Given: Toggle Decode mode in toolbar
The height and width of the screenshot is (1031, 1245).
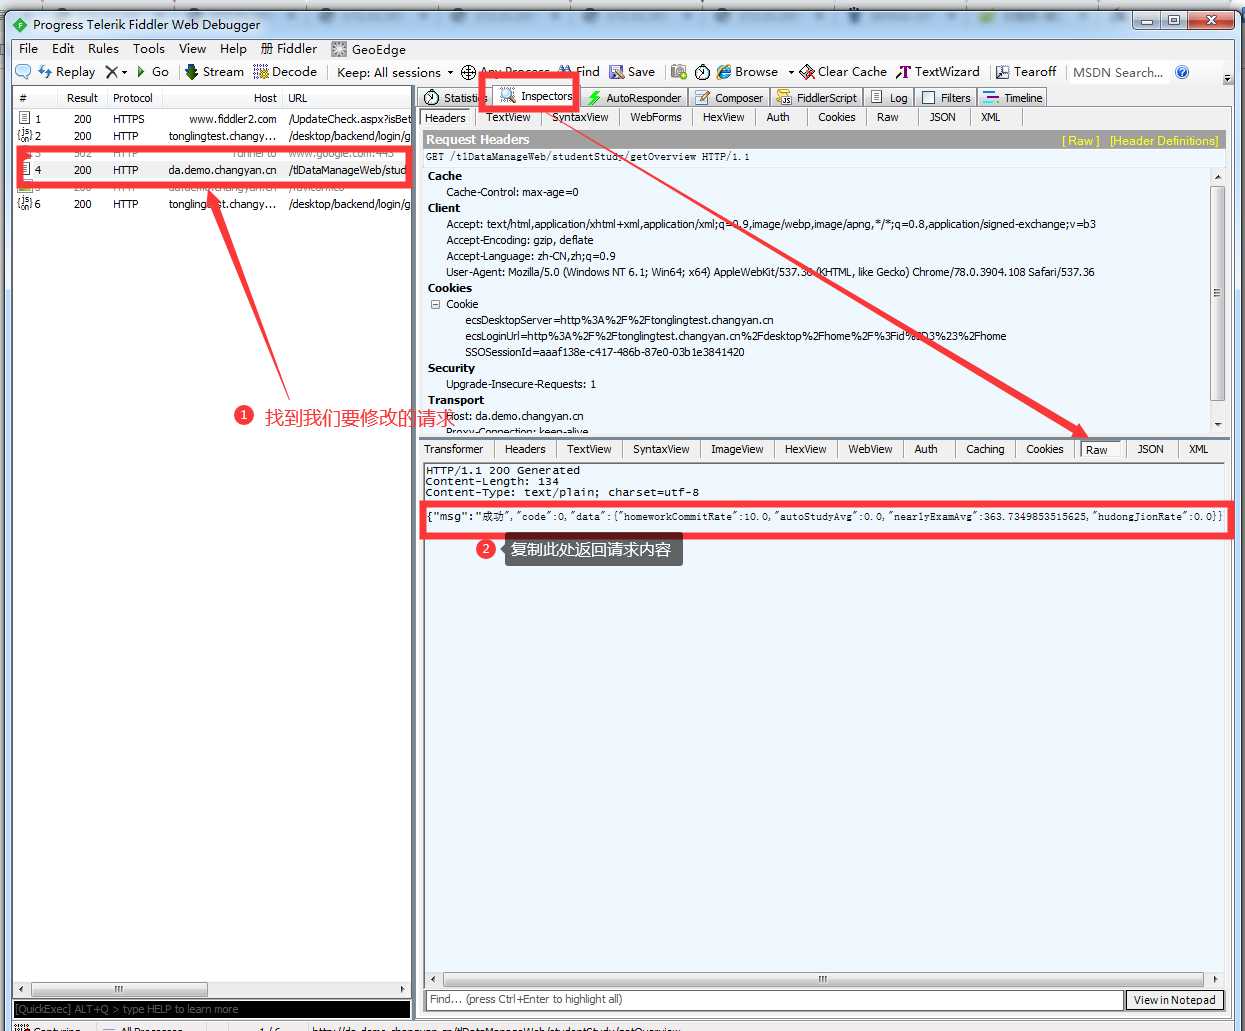Looking at the screenshot, I should (x=285, y=72).
